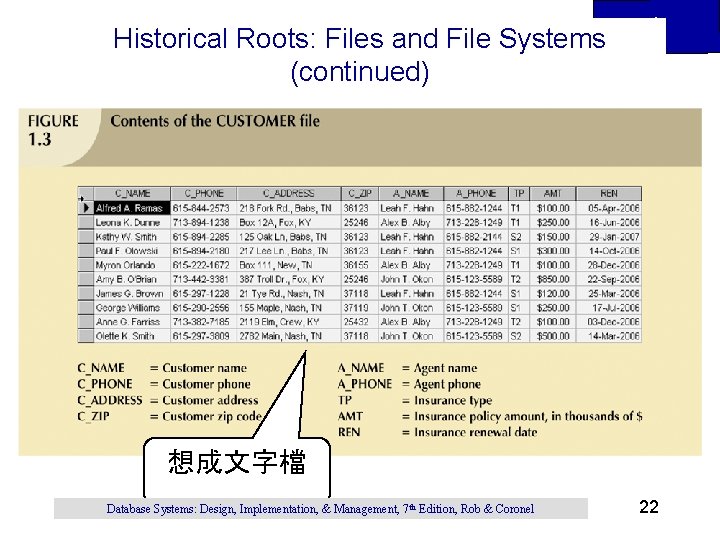Click amount $500.00

pyautogui.click(x=553, y=336)
